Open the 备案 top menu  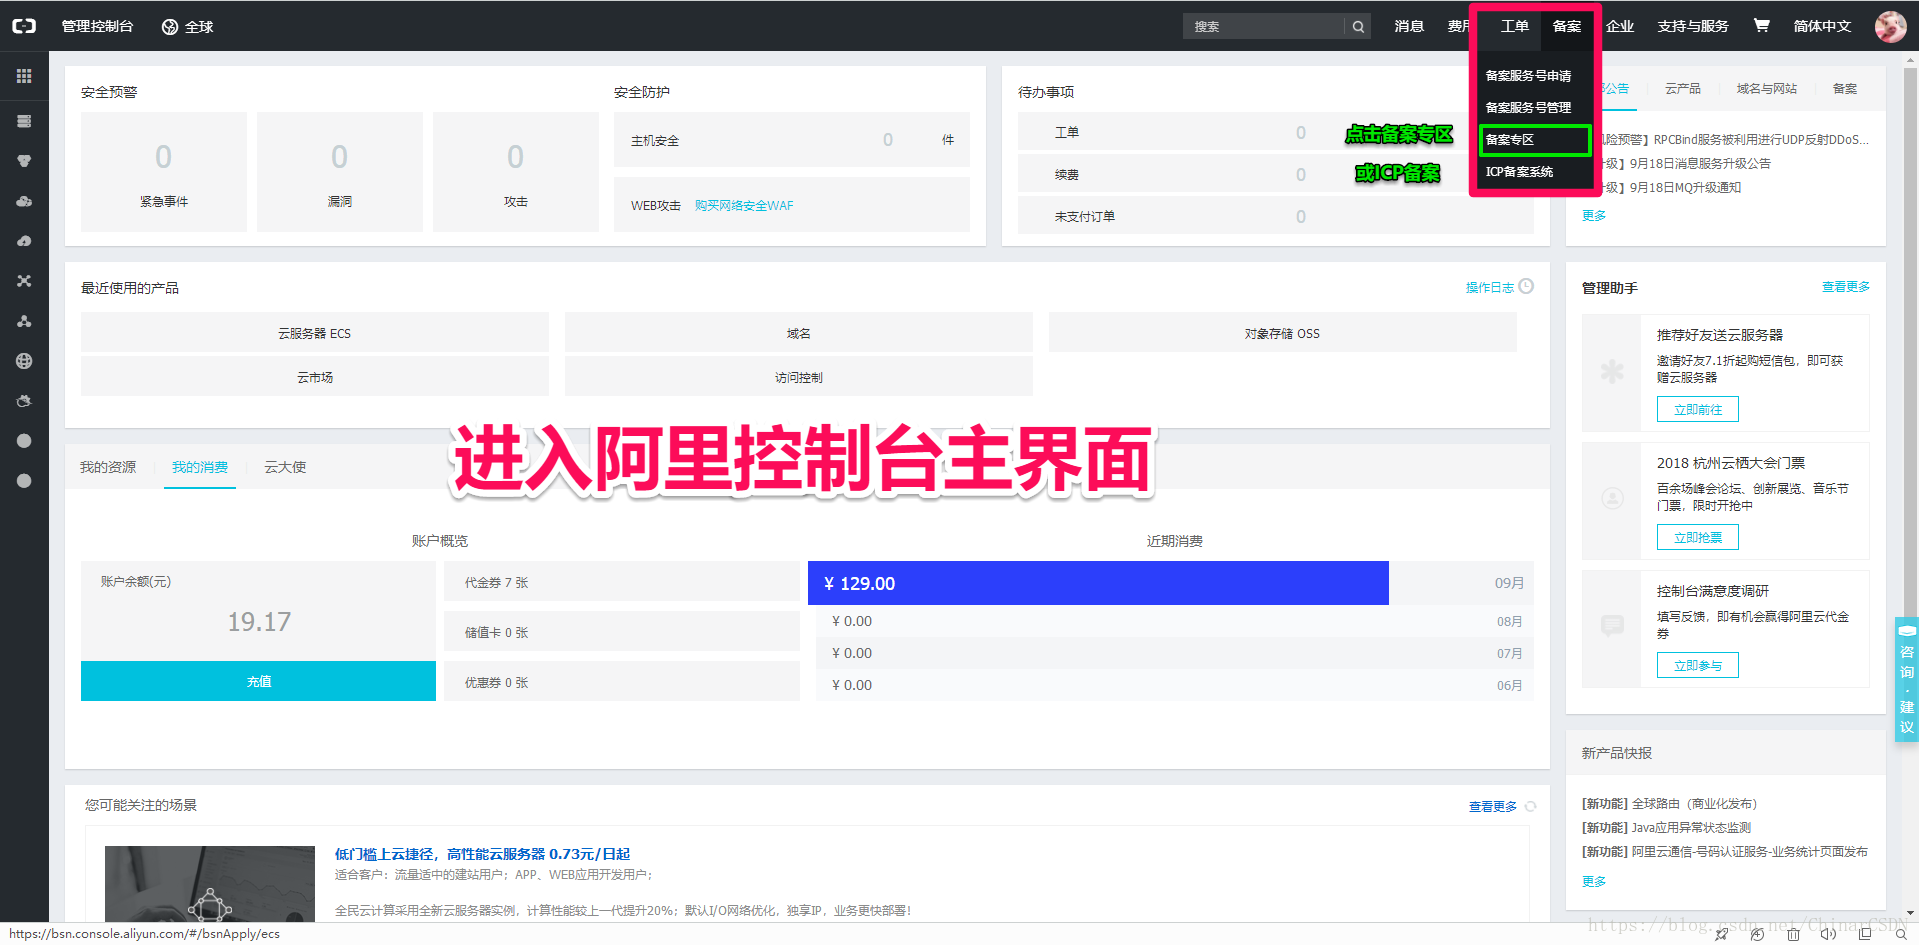[x=1567, y=26]
